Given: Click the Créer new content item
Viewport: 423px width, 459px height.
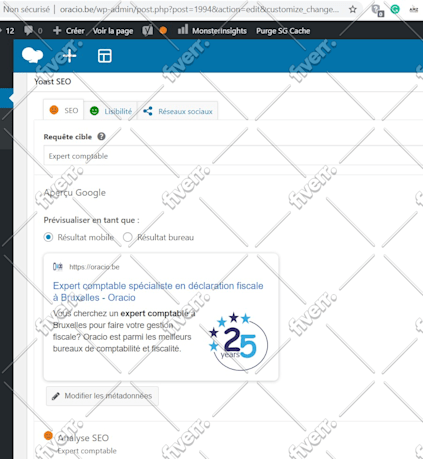Looking at the screenshot, I should pyautogui.click(x=69, y=31).
